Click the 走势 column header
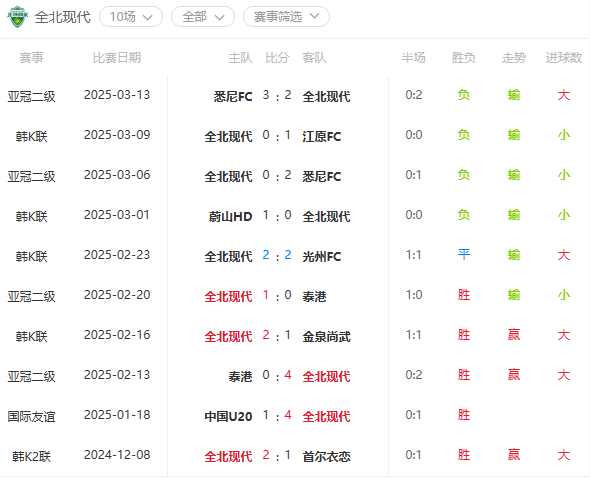590x478 pixels. (x=514, y=58)
